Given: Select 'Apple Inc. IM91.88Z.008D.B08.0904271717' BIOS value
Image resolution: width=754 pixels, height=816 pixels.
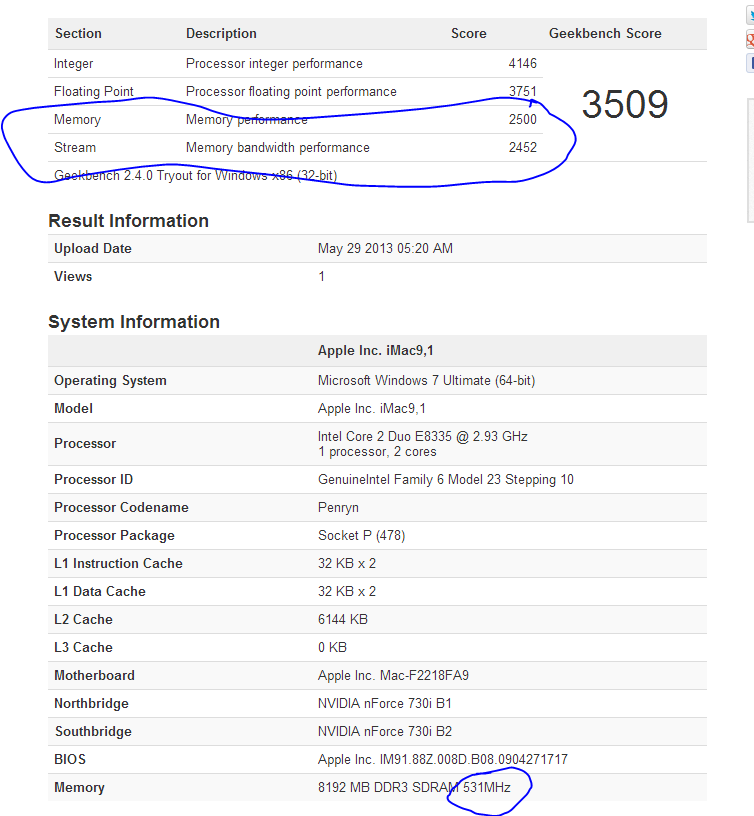Looking at the screenshot, I should click(443, 760).
